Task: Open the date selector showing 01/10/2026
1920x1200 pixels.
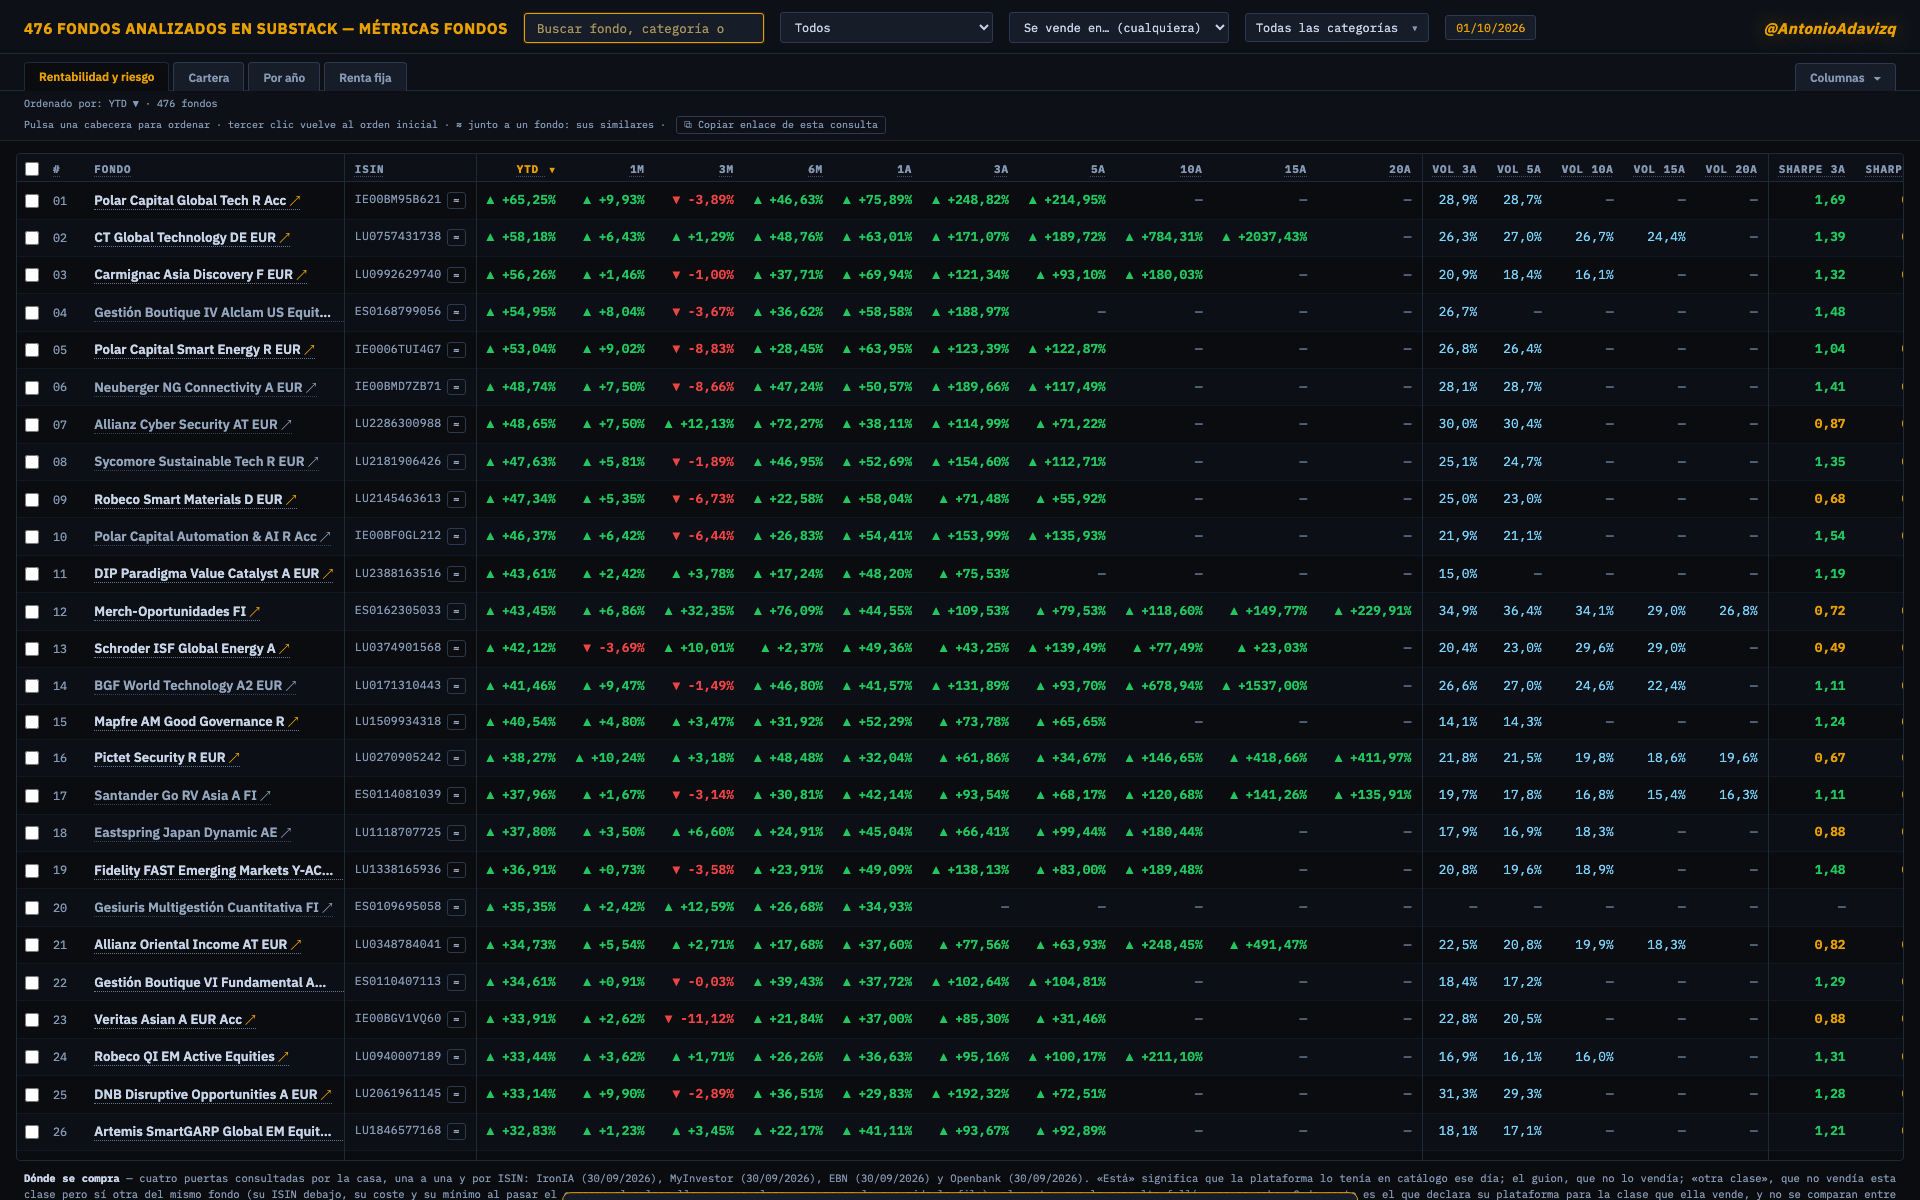Action: 1490,28
